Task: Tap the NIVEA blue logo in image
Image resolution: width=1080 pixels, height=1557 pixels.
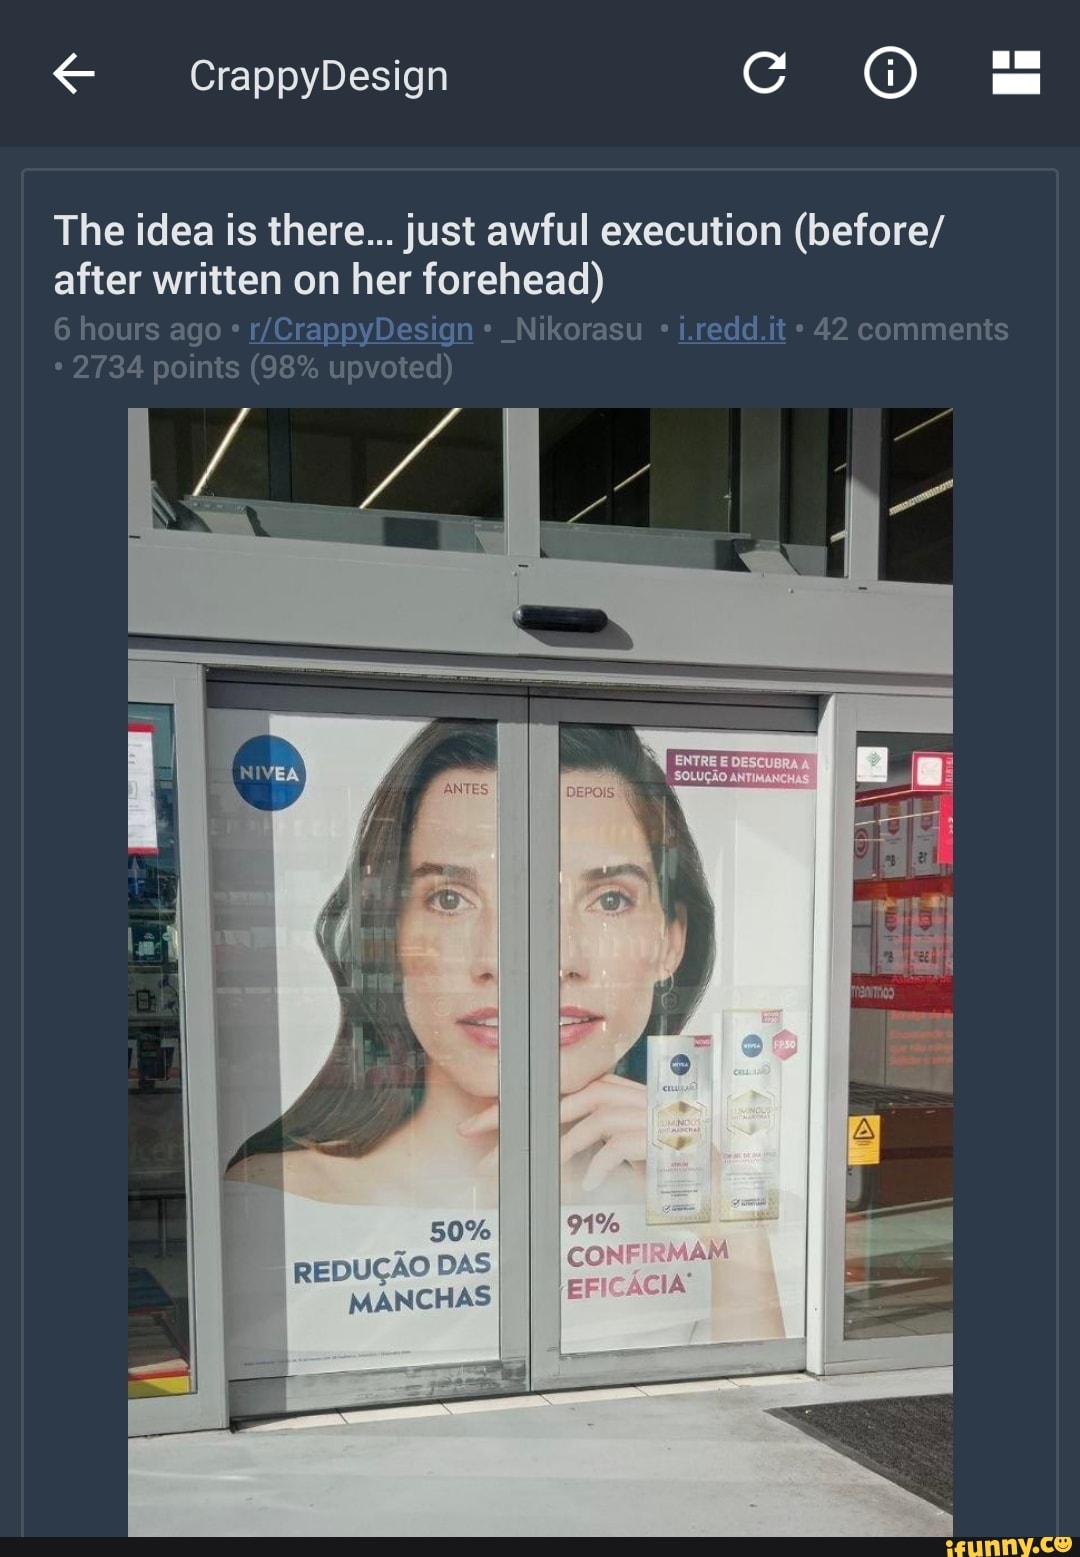Action: pyautogui.click(x=269, y=773)
